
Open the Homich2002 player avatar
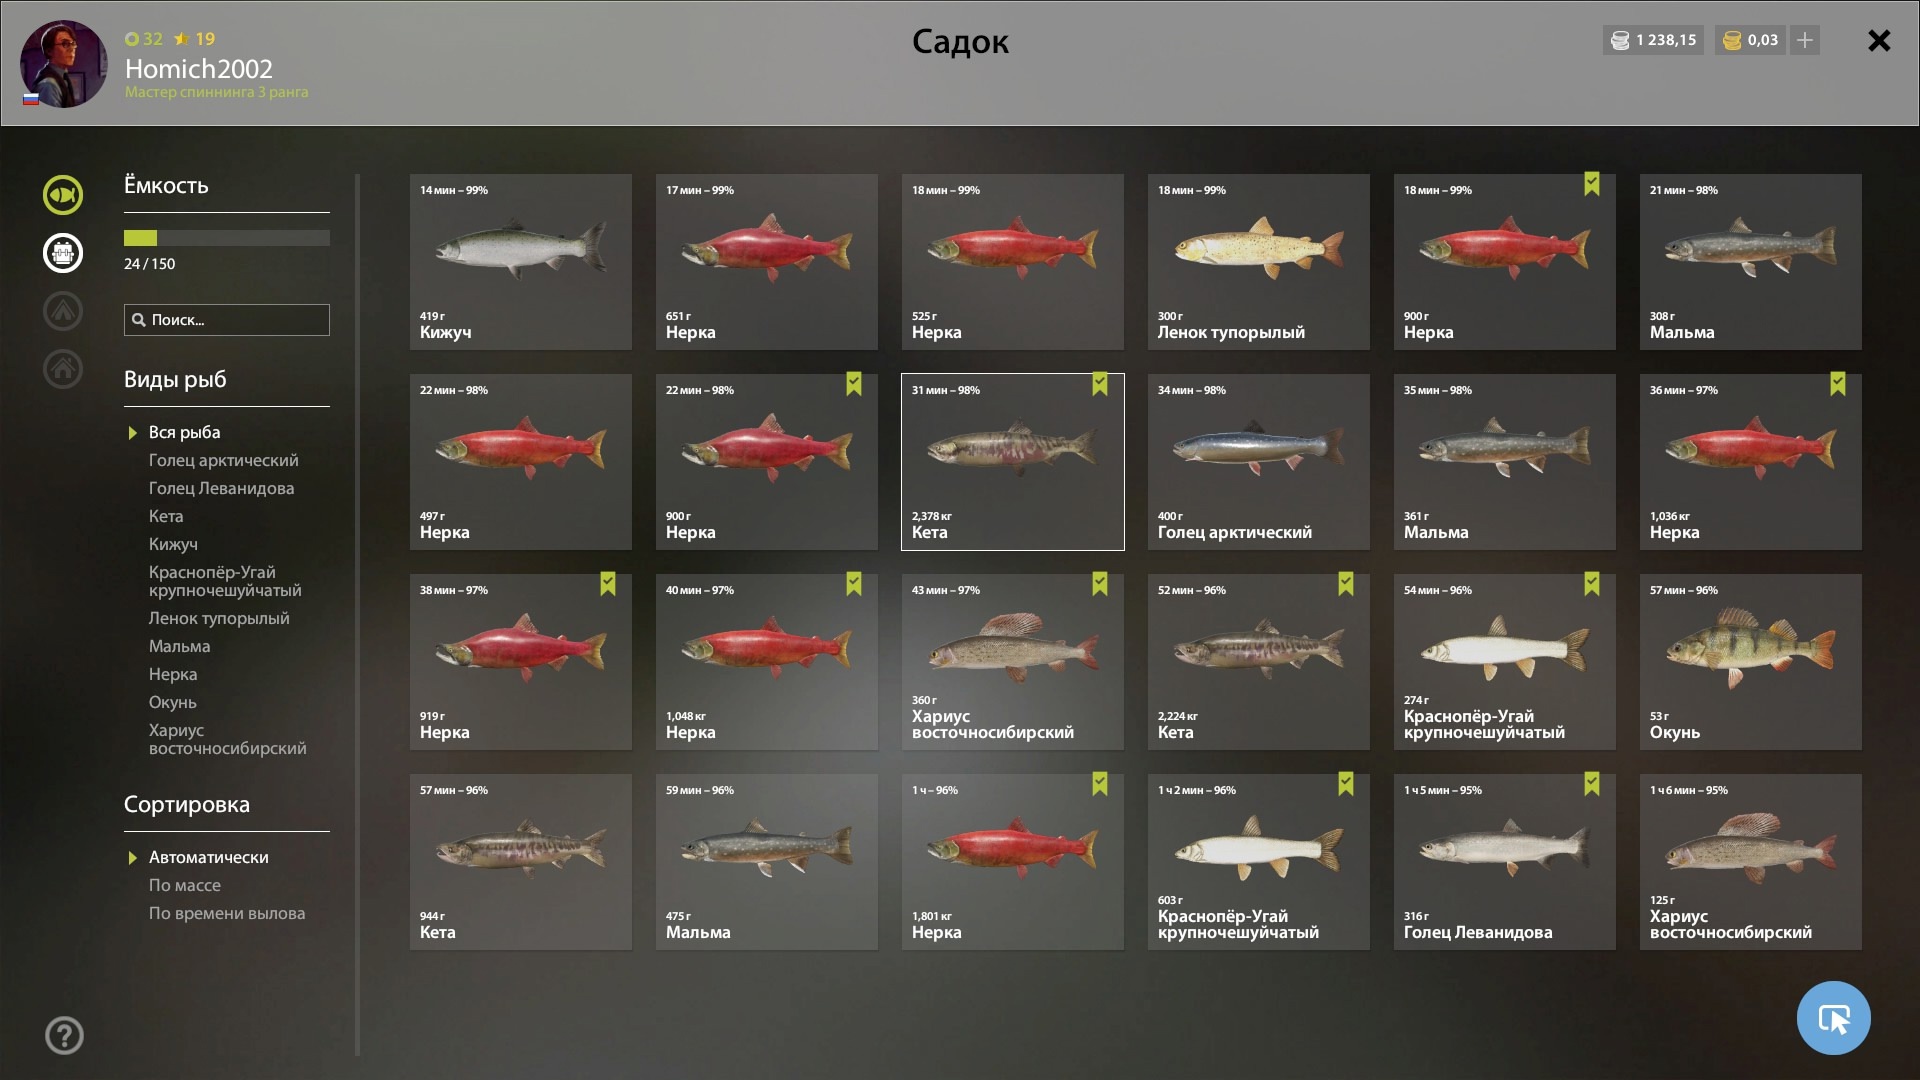pos(63,64)
